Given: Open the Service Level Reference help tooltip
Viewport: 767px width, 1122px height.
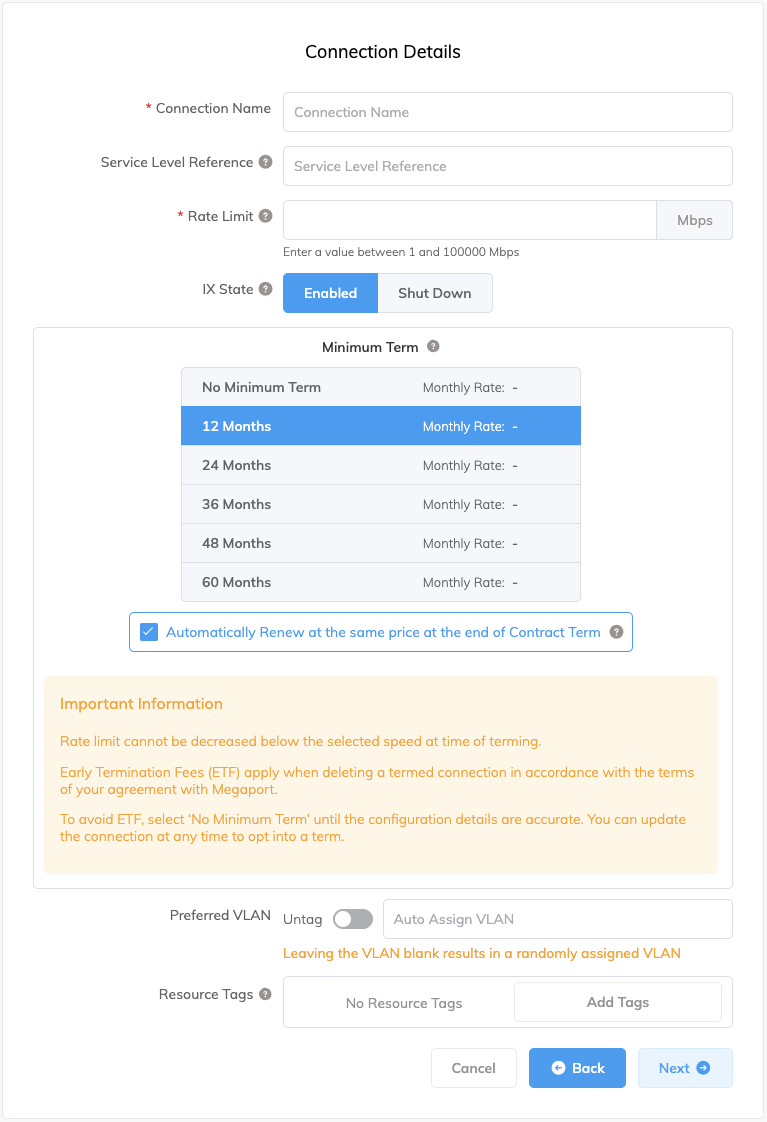Looking at the screenshot, I should (x=265, y=163).
